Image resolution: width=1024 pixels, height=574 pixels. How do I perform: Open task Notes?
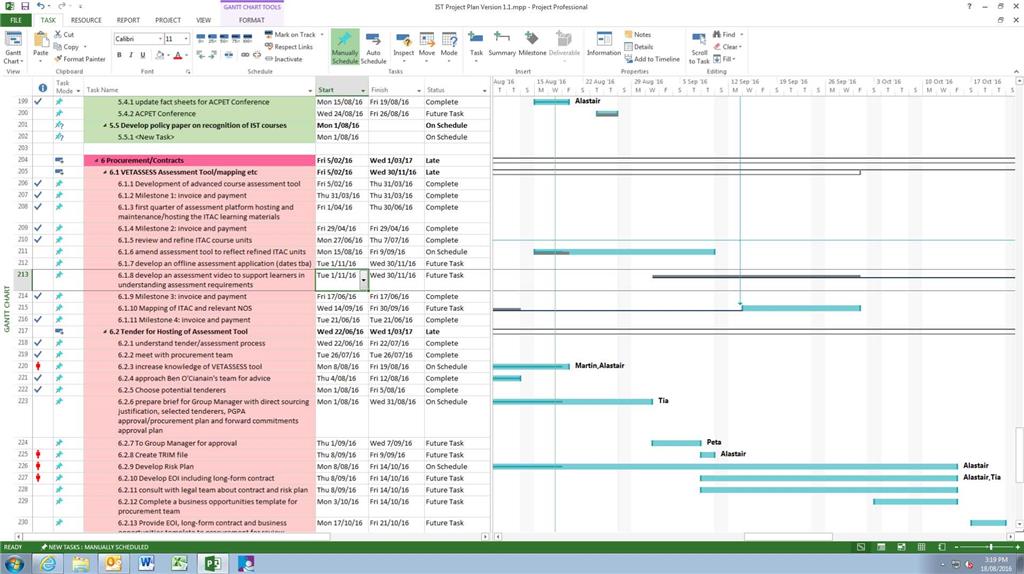pyautogui.click(x=637, y=35)
